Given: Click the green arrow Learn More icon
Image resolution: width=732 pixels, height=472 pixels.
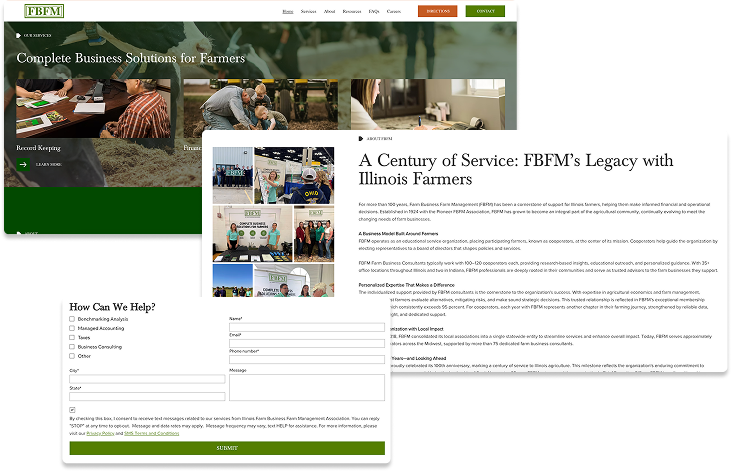Looking at the screenshot, I should tap(23, 164).
